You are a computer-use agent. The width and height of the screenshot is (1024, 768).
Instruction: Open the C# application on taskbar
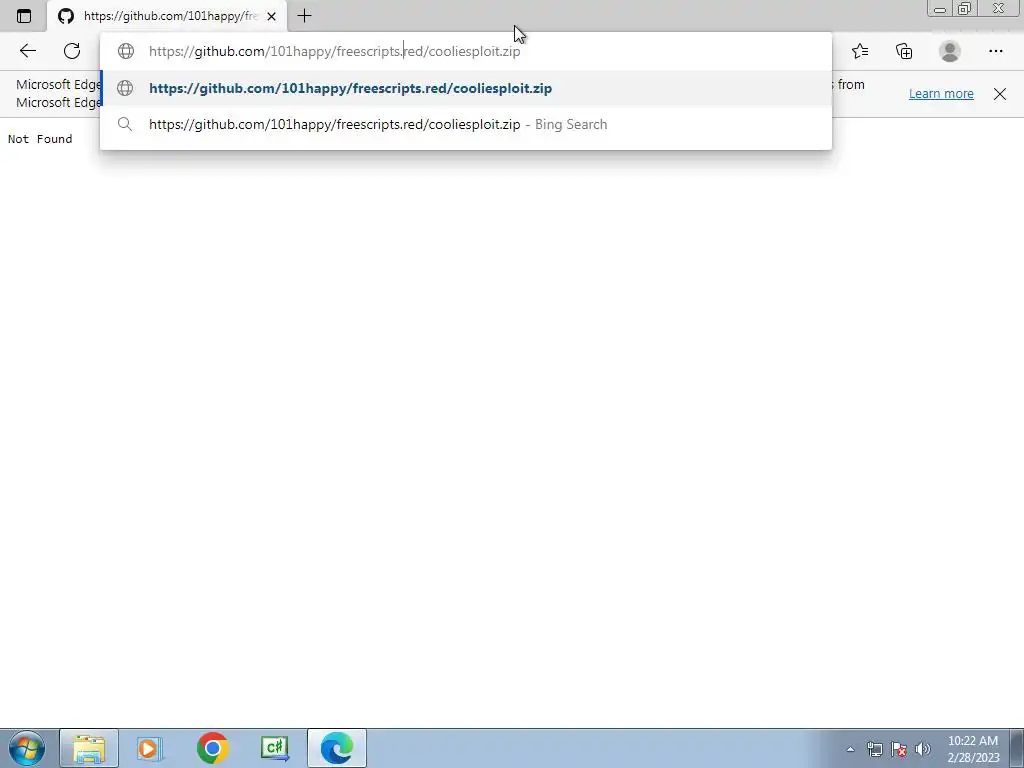point(275,748)
